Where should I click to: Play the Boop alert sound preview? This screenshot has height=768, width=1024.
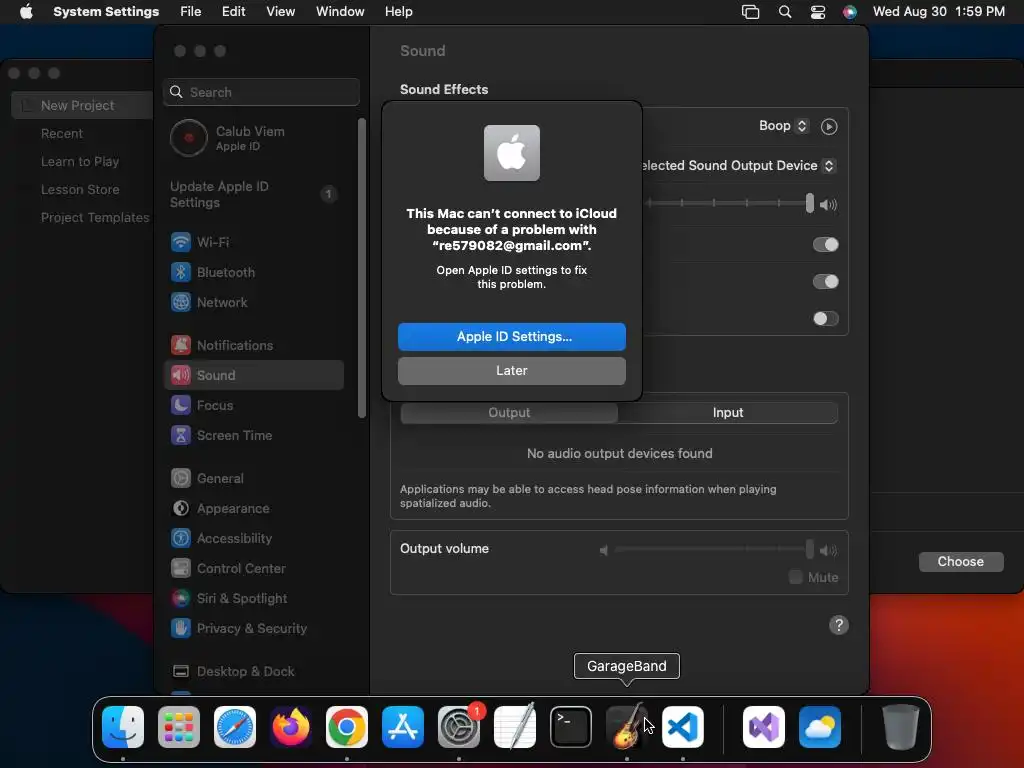829,126
